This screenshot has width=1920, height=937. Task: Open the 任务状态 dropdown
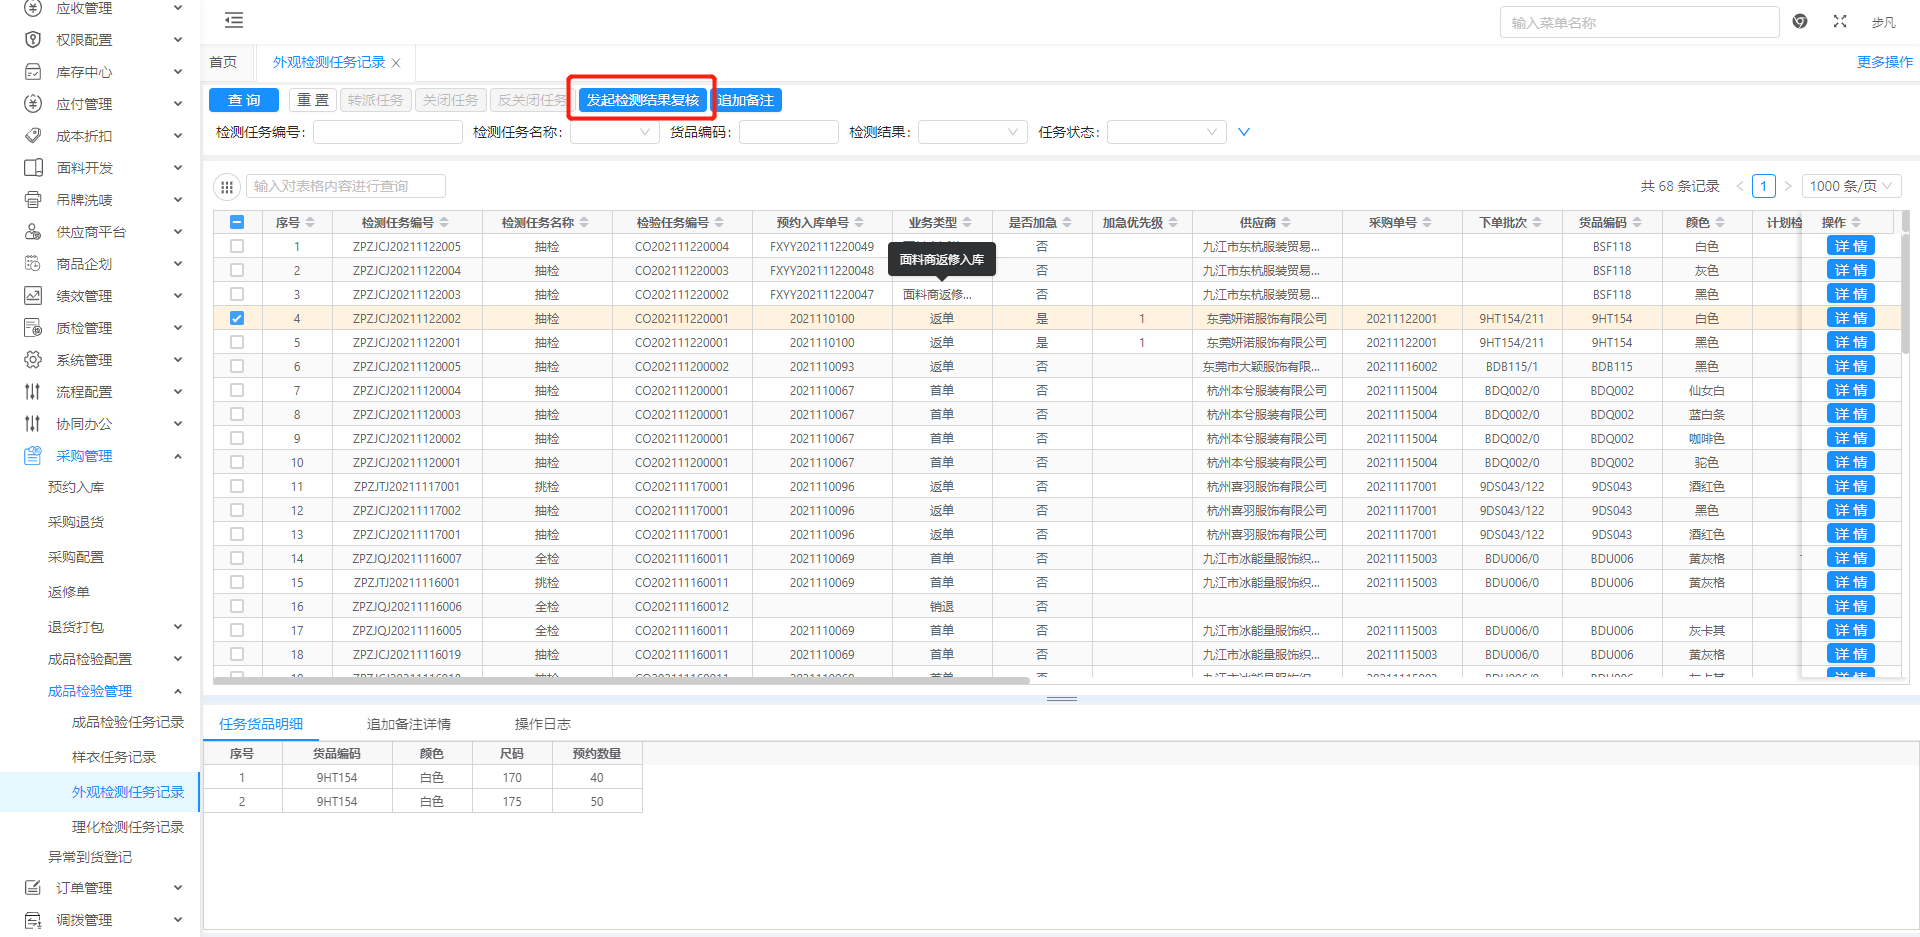1166,132
